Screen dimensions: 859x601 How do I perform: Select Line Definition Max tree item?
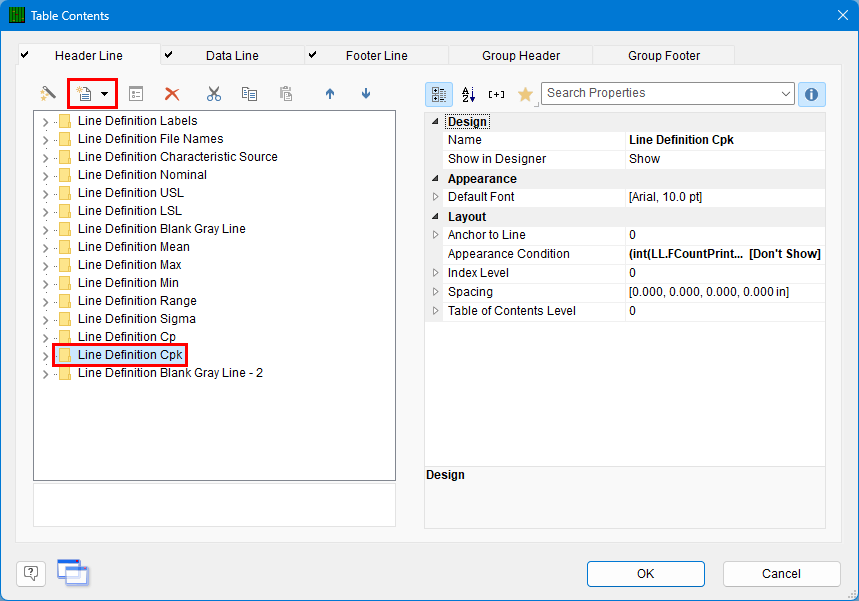(129, 265)
